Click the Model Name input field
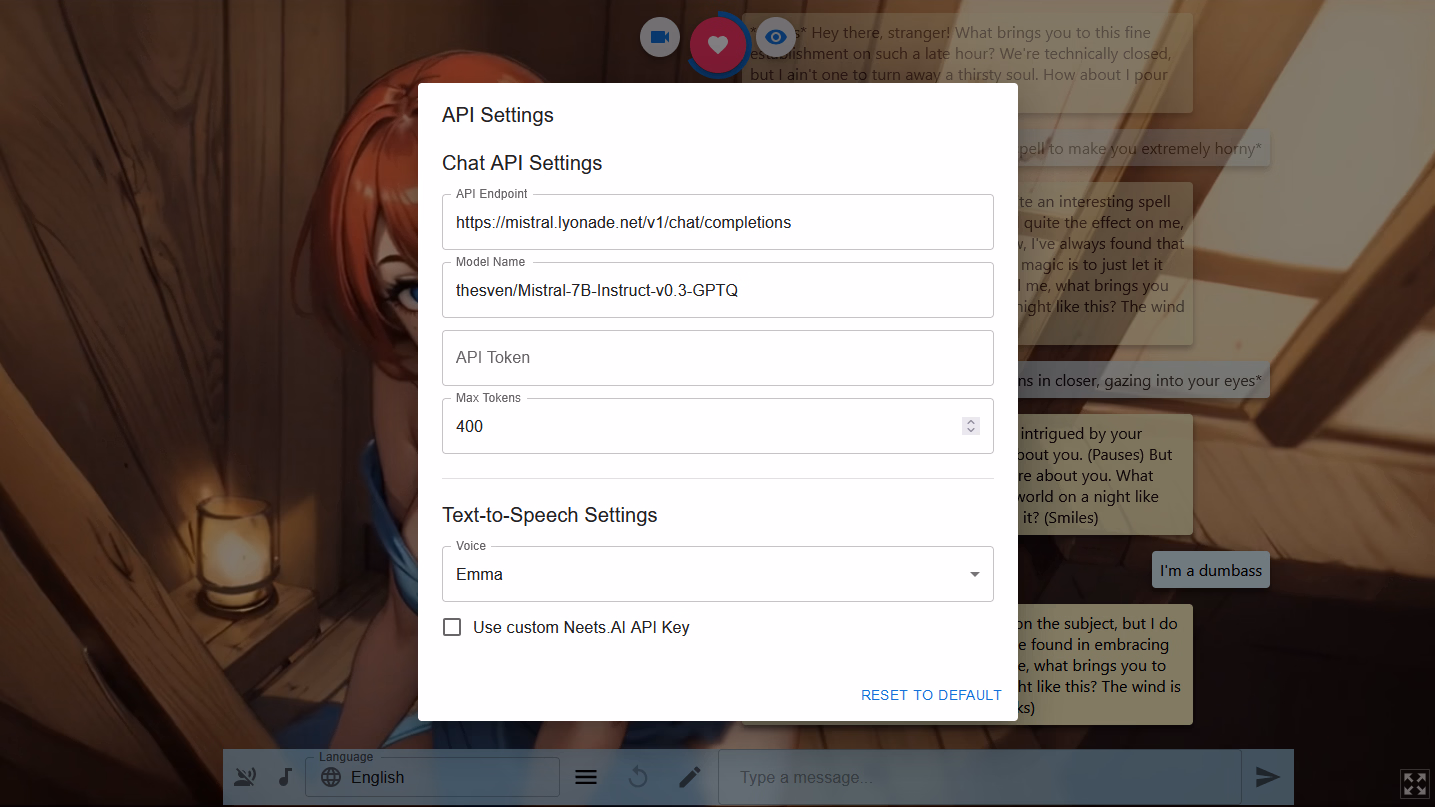This screenshot has width=1435, height=807. [x=718, y=290]
